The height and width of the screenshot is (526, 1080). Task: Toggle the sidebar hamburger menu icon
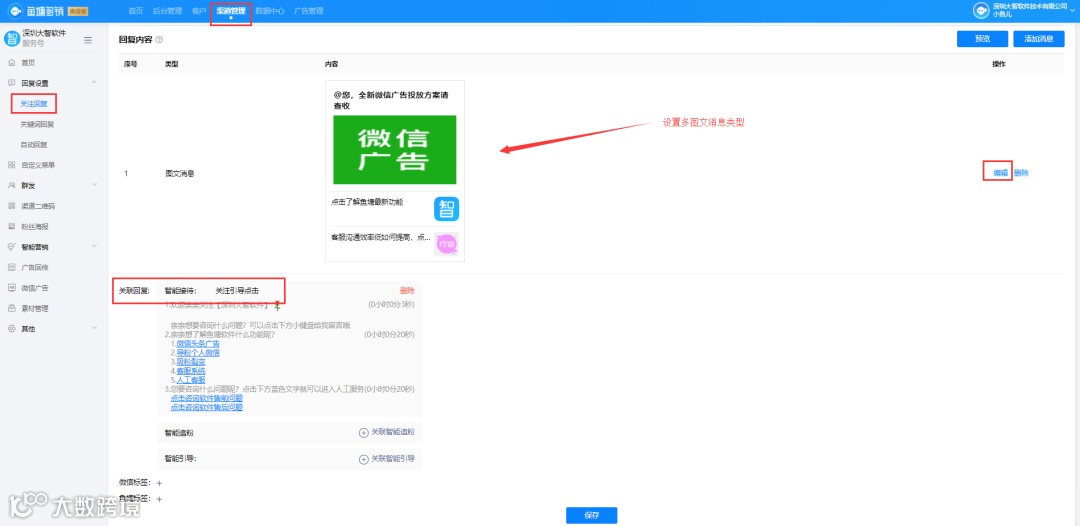click(88, 41)
